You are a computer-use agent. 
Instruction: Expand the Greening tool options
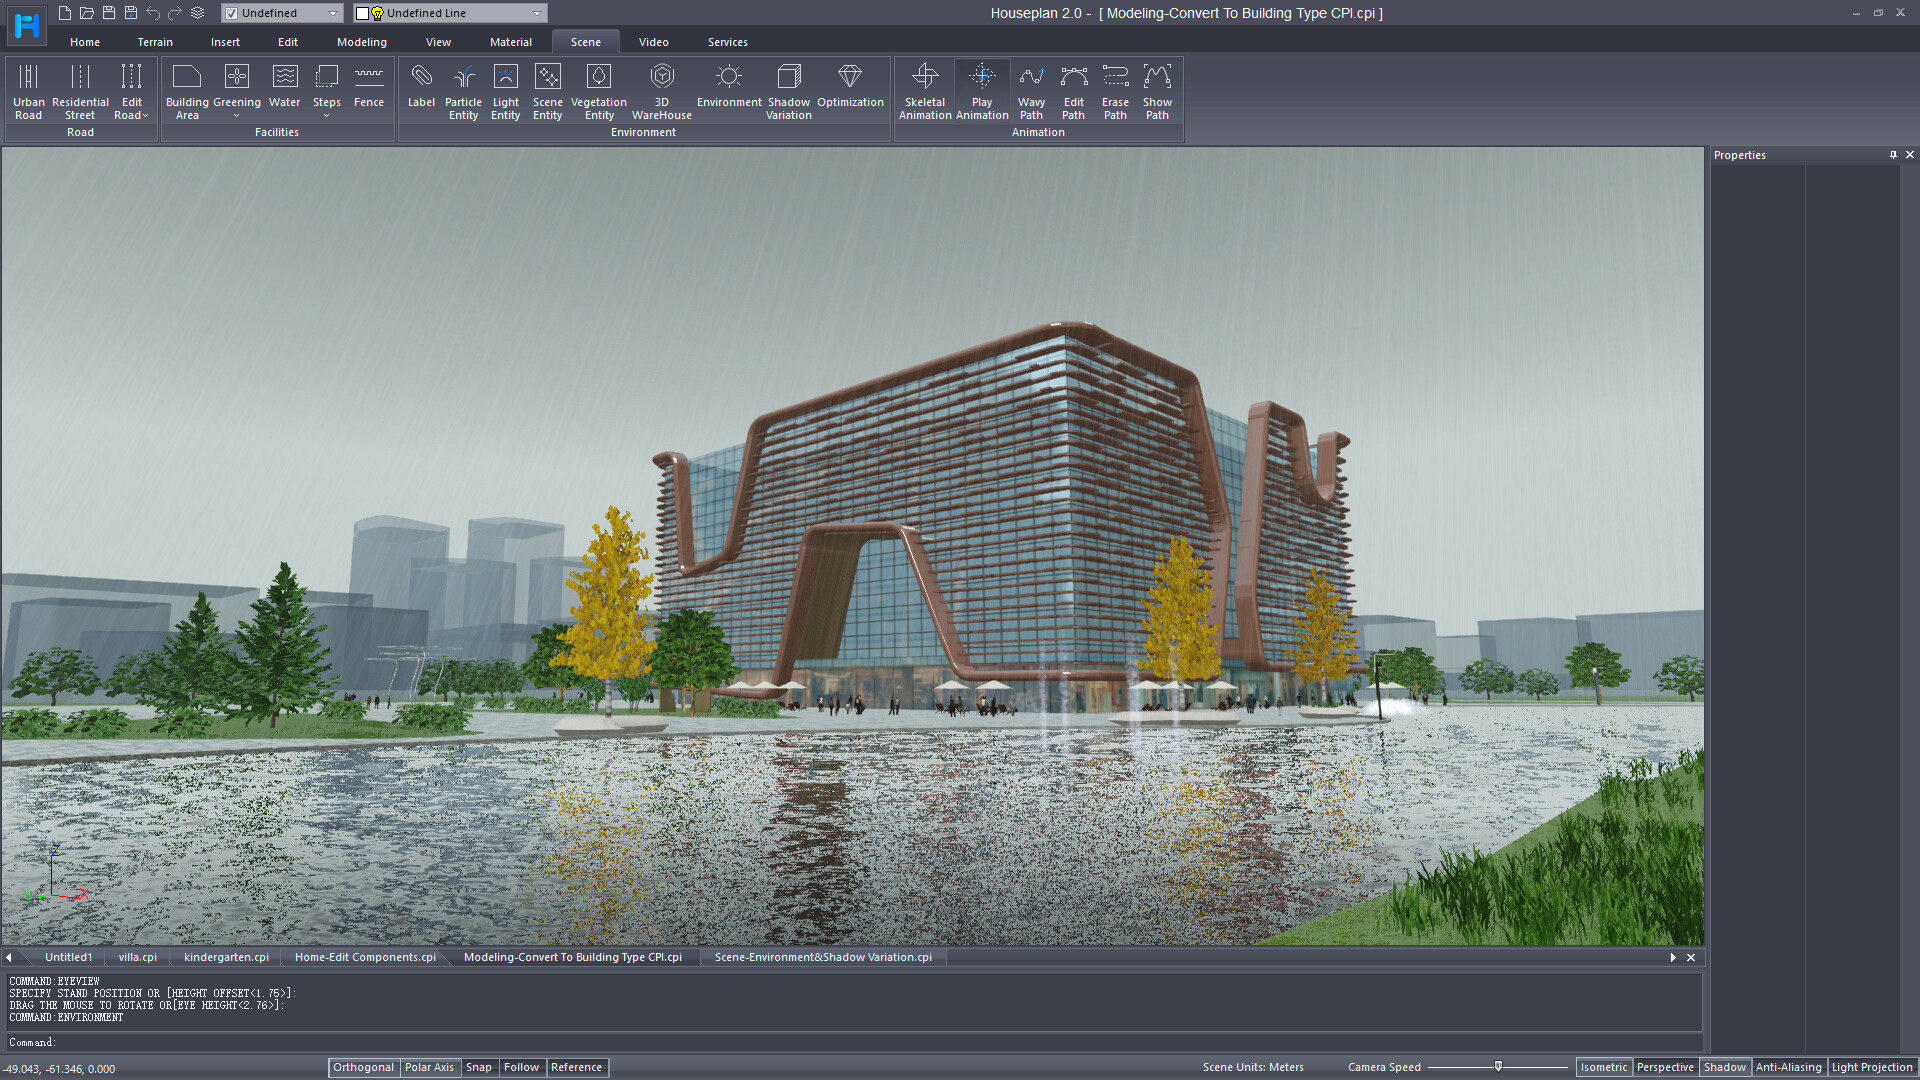pyautogui.click(x=236, y=115)
